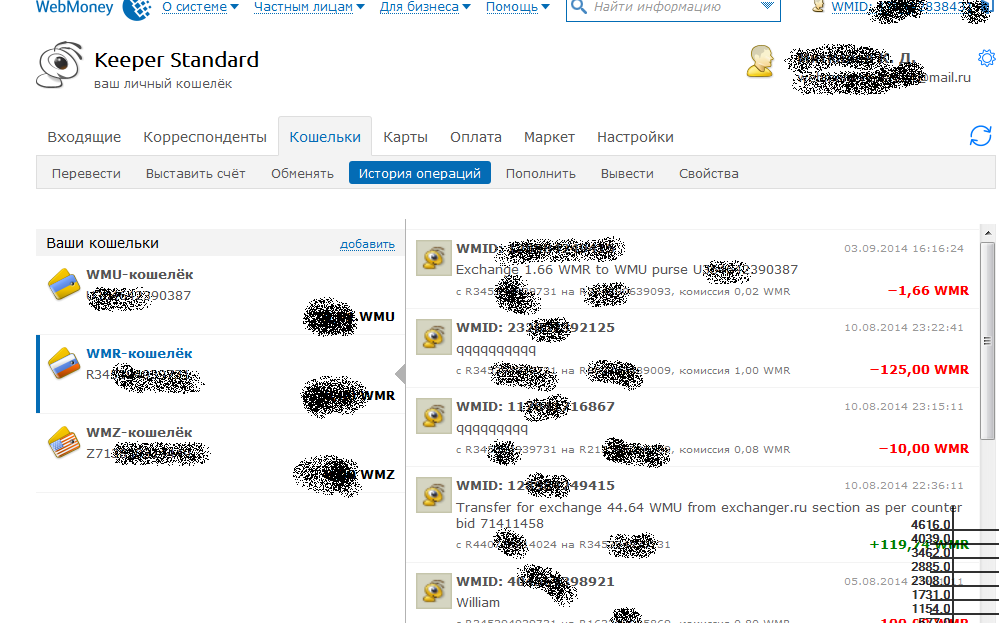Expand the 'Для бизнеса' dropdown menu

(425, 7)
